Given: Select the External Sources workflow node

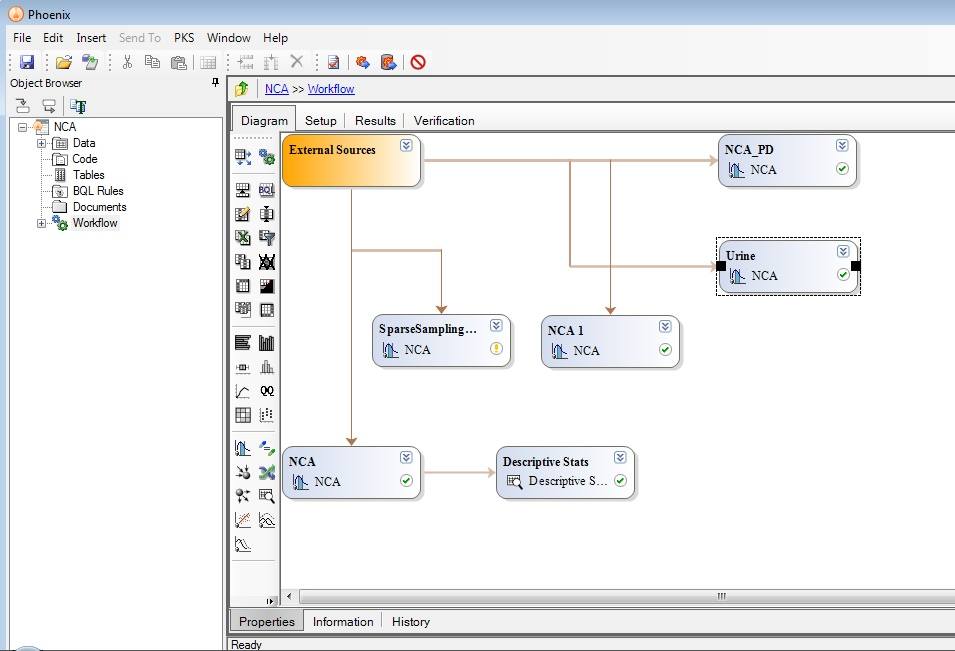Looking at the screenshot, I should pyautogui.click(x=351, y=161).
